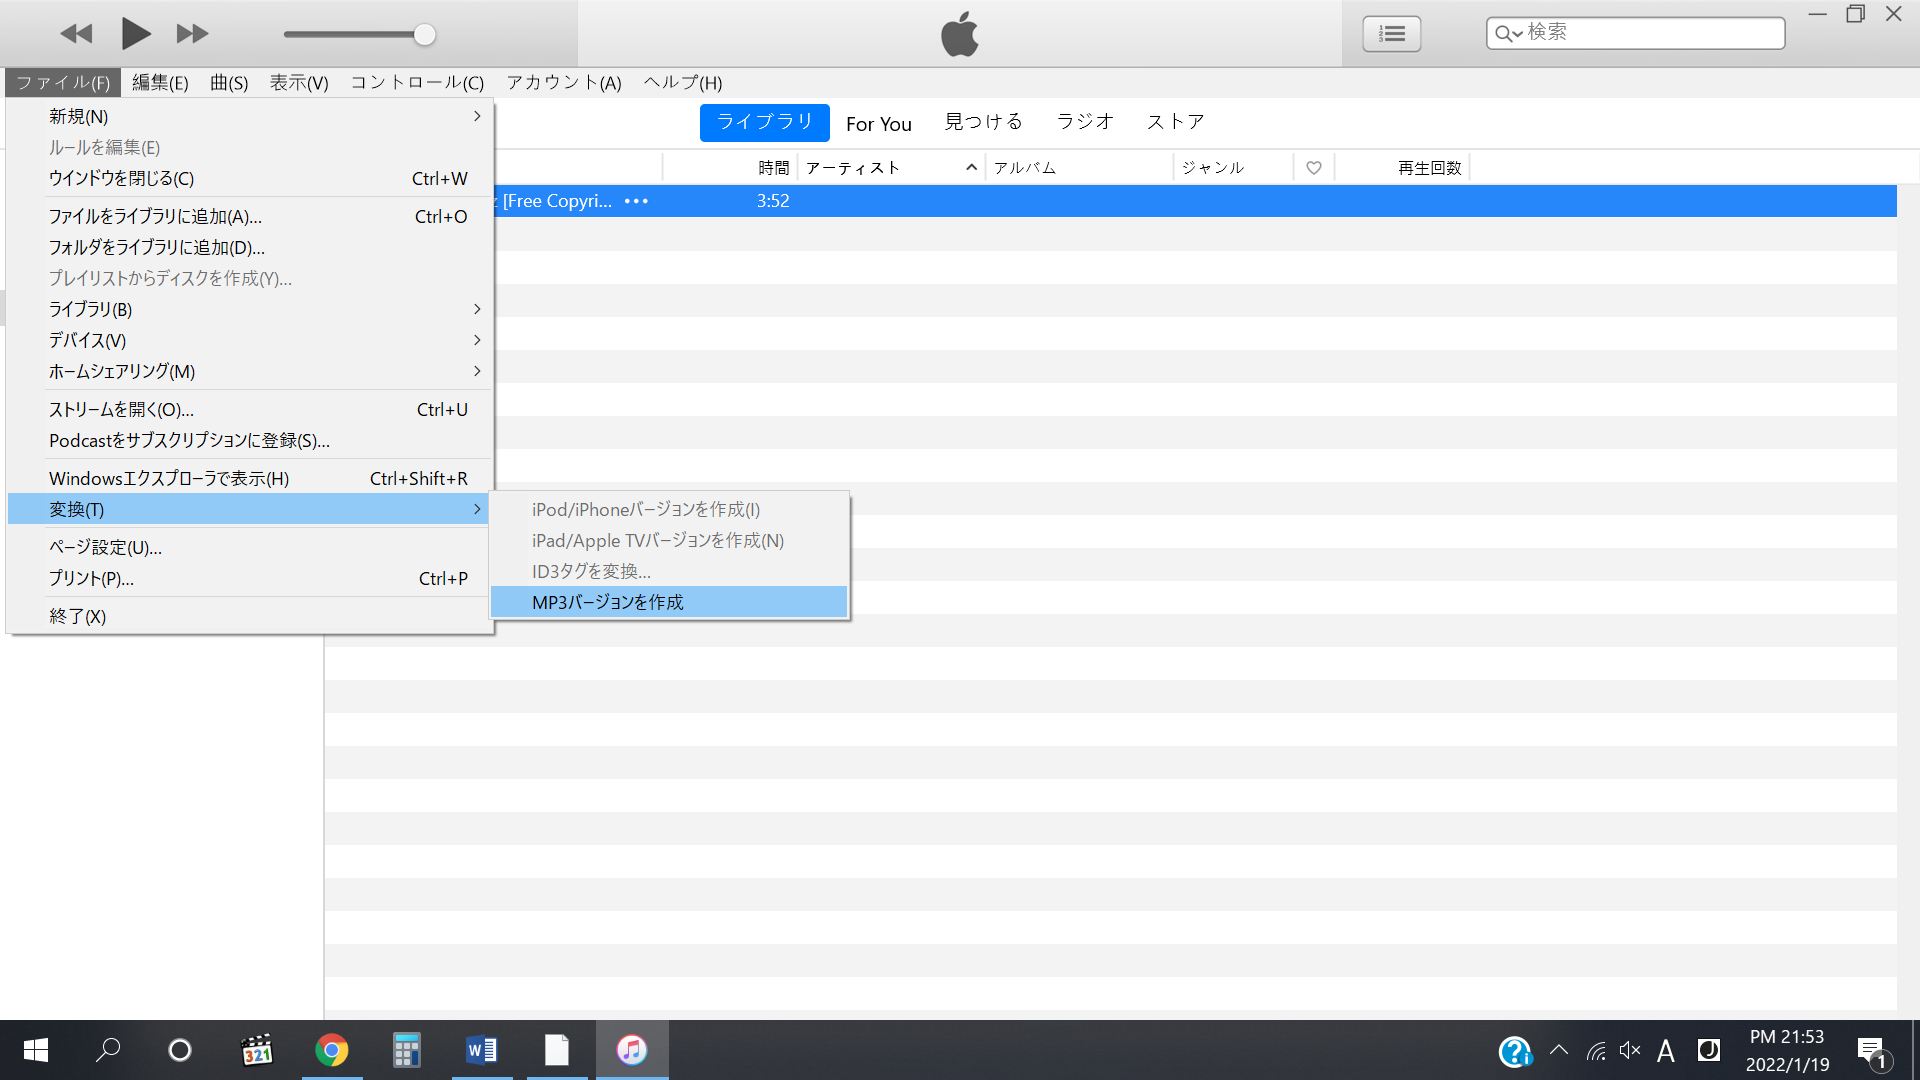Open the taskbar search magnifier

pyautogui.click(x=108, y=1050)
